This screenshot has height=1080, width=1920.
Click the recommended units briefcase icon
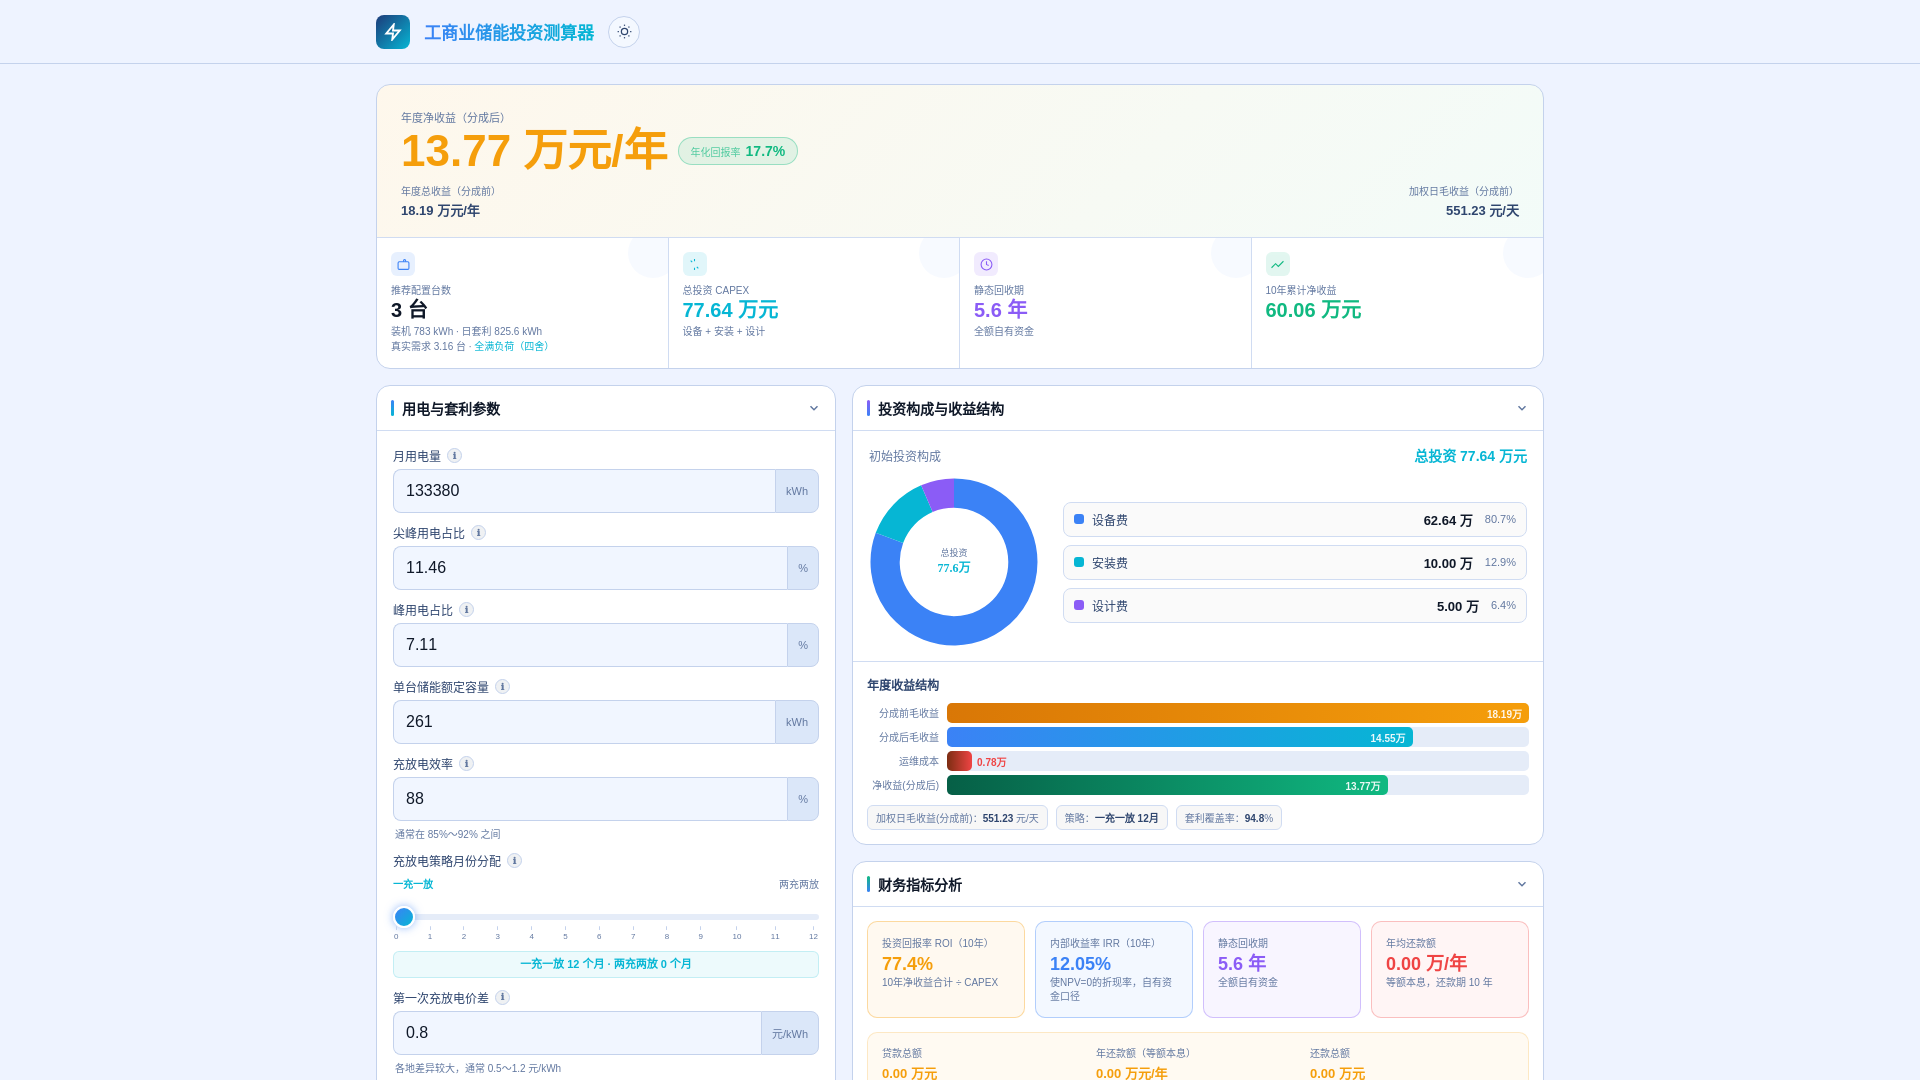point(403,264)
